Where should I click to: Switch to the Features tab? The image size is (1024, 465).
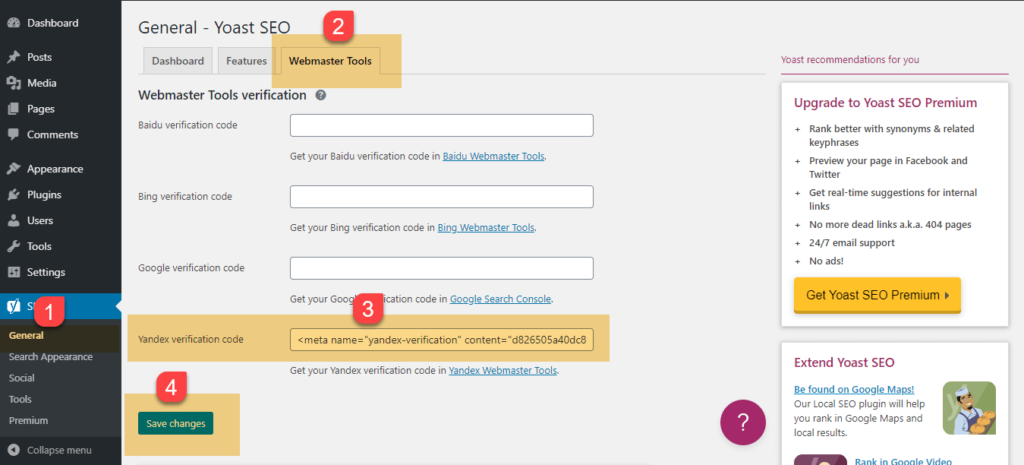(246, 61)
